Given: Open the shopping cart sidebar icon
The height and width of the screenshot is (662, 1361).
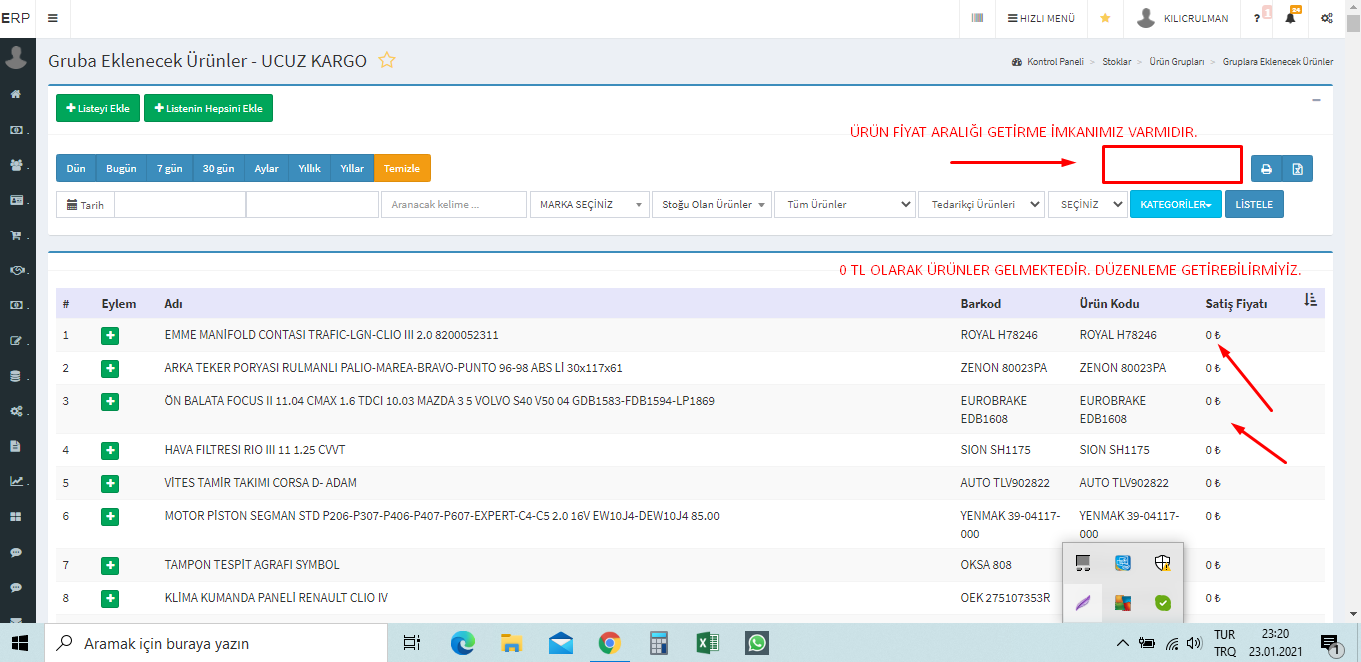Looking at the screenshot, I should [x=16, y=236].
